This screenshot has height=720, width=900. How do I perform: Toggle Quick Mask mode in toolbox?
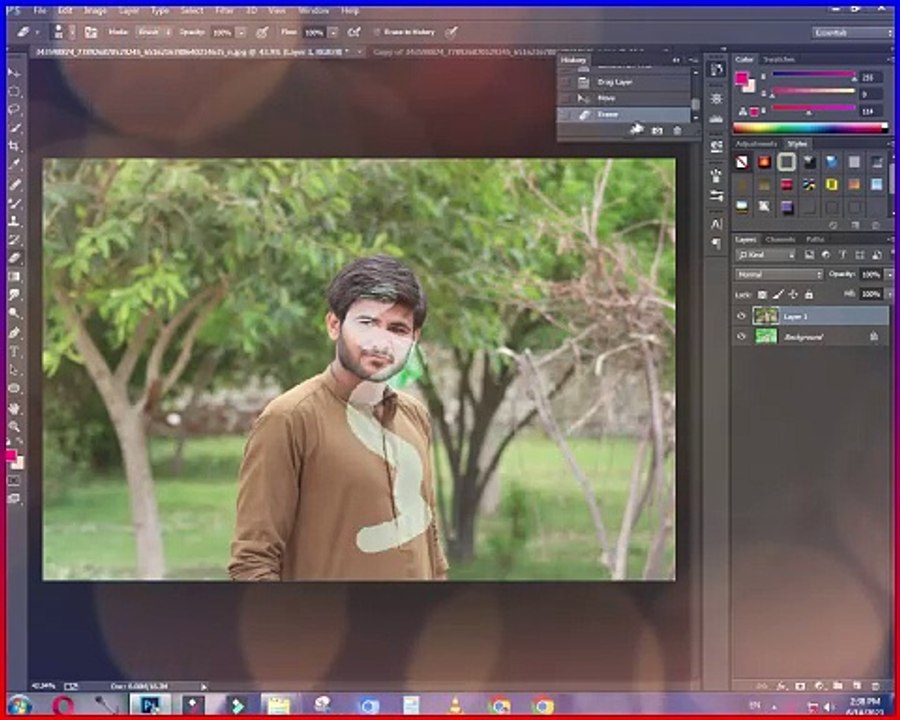tap(14, 480)
